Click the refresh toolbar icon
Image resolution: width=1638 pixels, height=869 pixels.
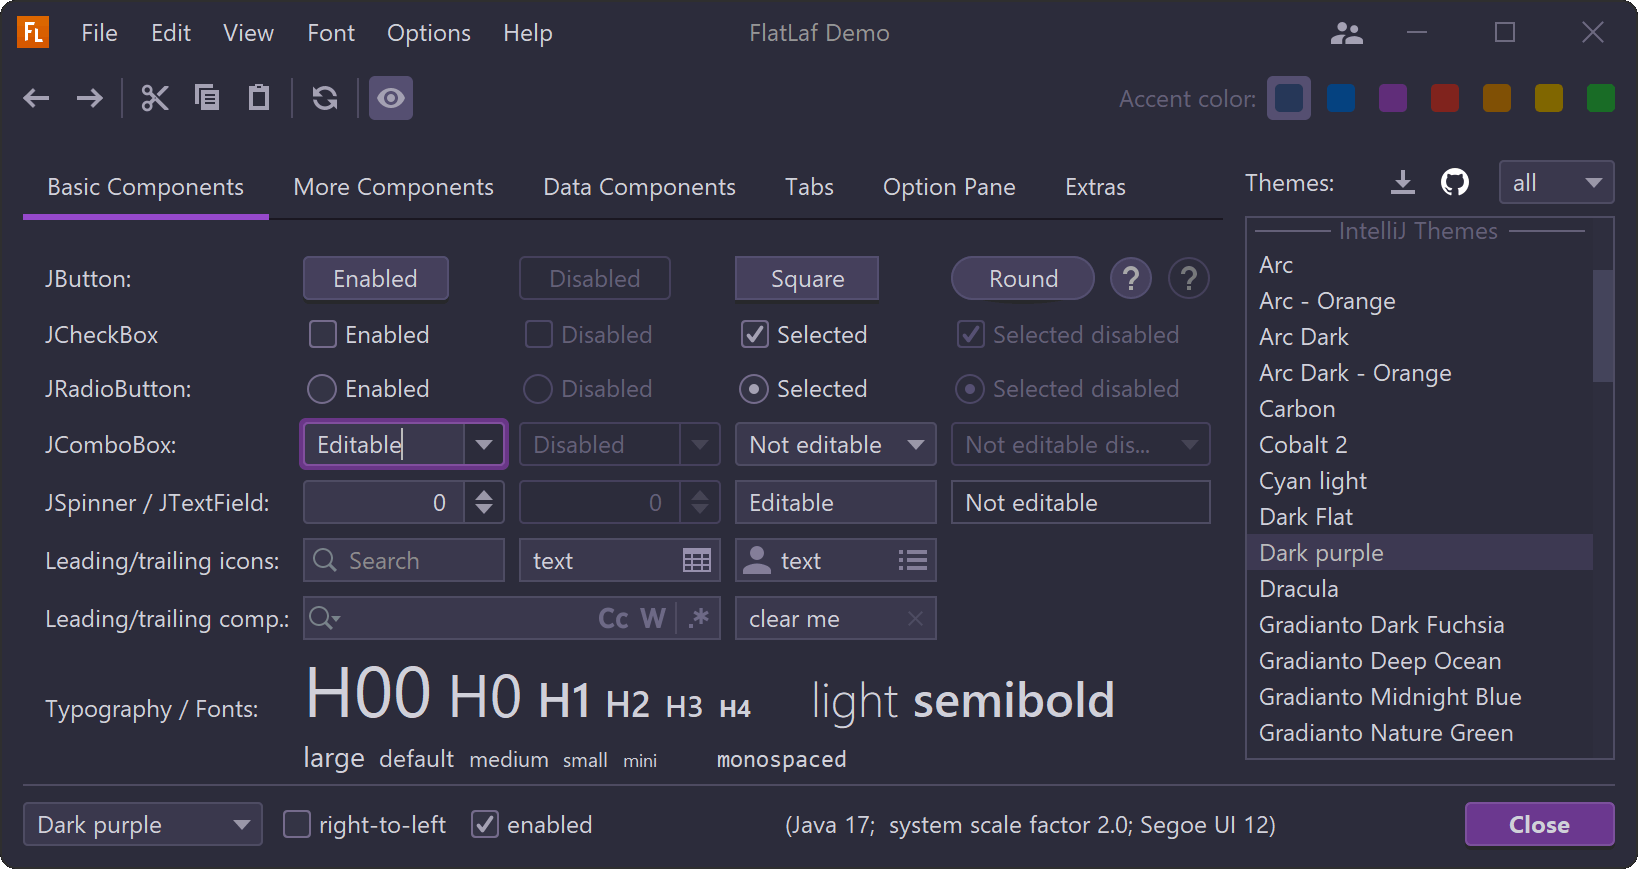[x=325, y=98]
